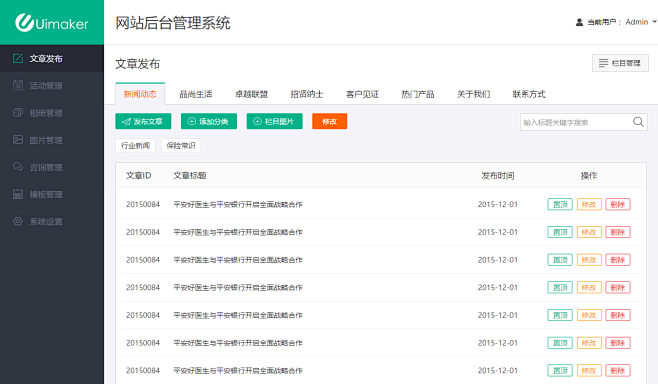This screenshot has height=384, width=658.
Task: Select the 保险常识 category filter
Action: pos(181,146)
